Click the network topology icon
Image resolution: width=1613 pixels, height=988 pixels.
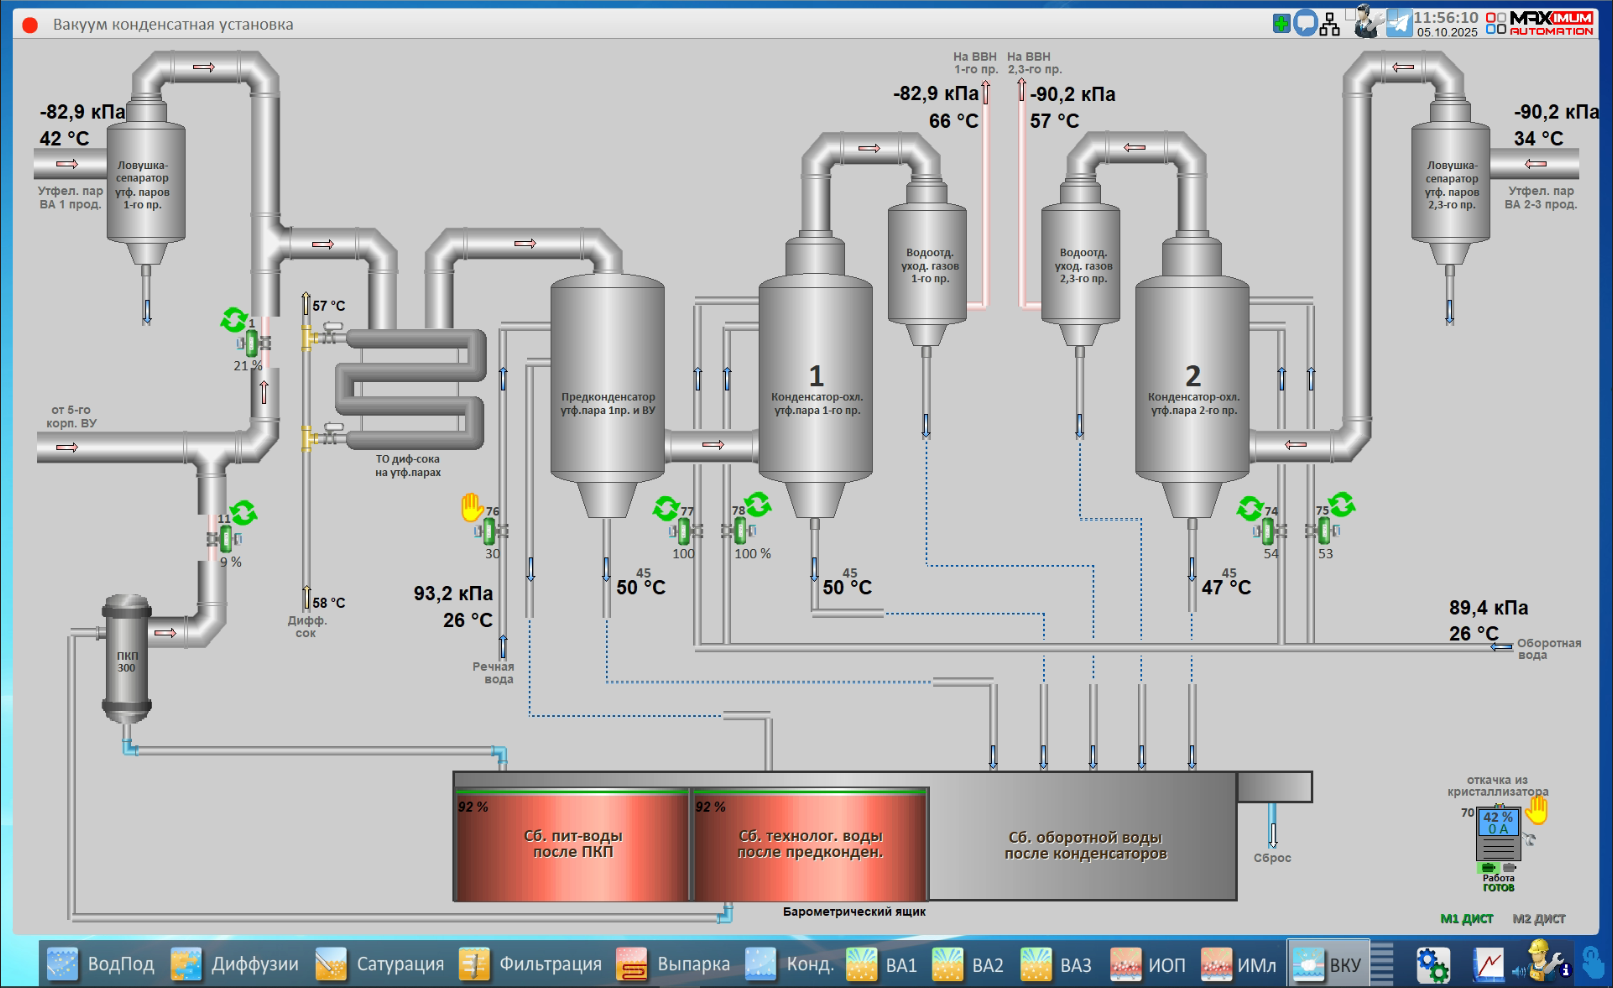click(x=1329, y=24)
